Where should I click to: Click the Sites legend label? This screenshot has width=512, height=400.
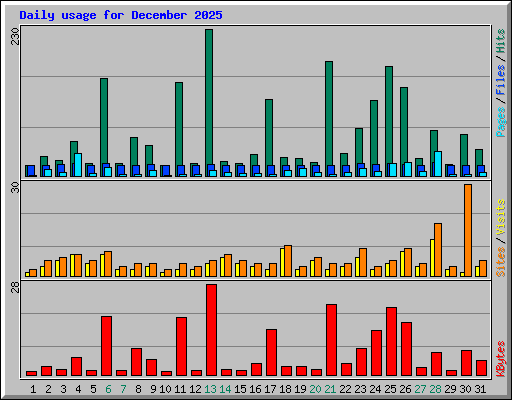501,262
